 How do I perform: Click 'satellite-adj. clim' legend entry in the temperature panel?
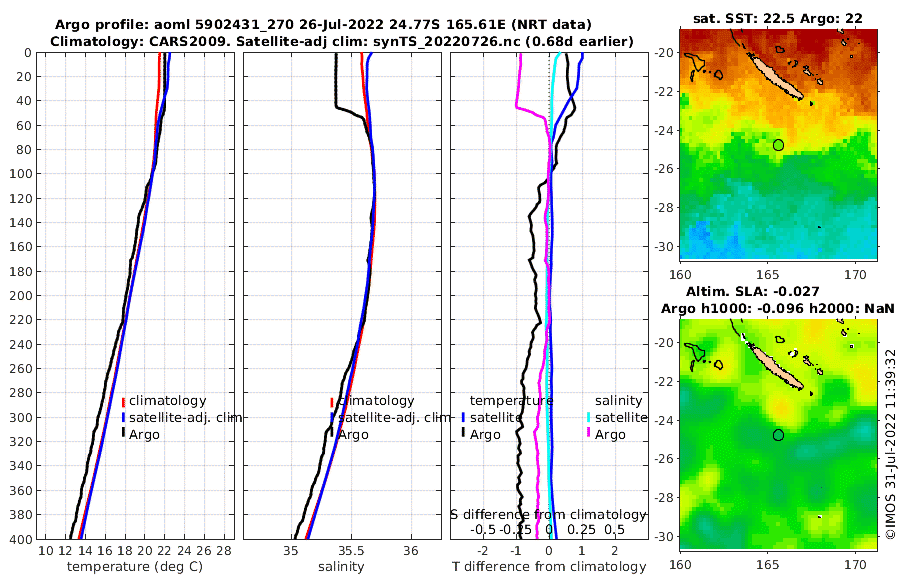[185, 417]
